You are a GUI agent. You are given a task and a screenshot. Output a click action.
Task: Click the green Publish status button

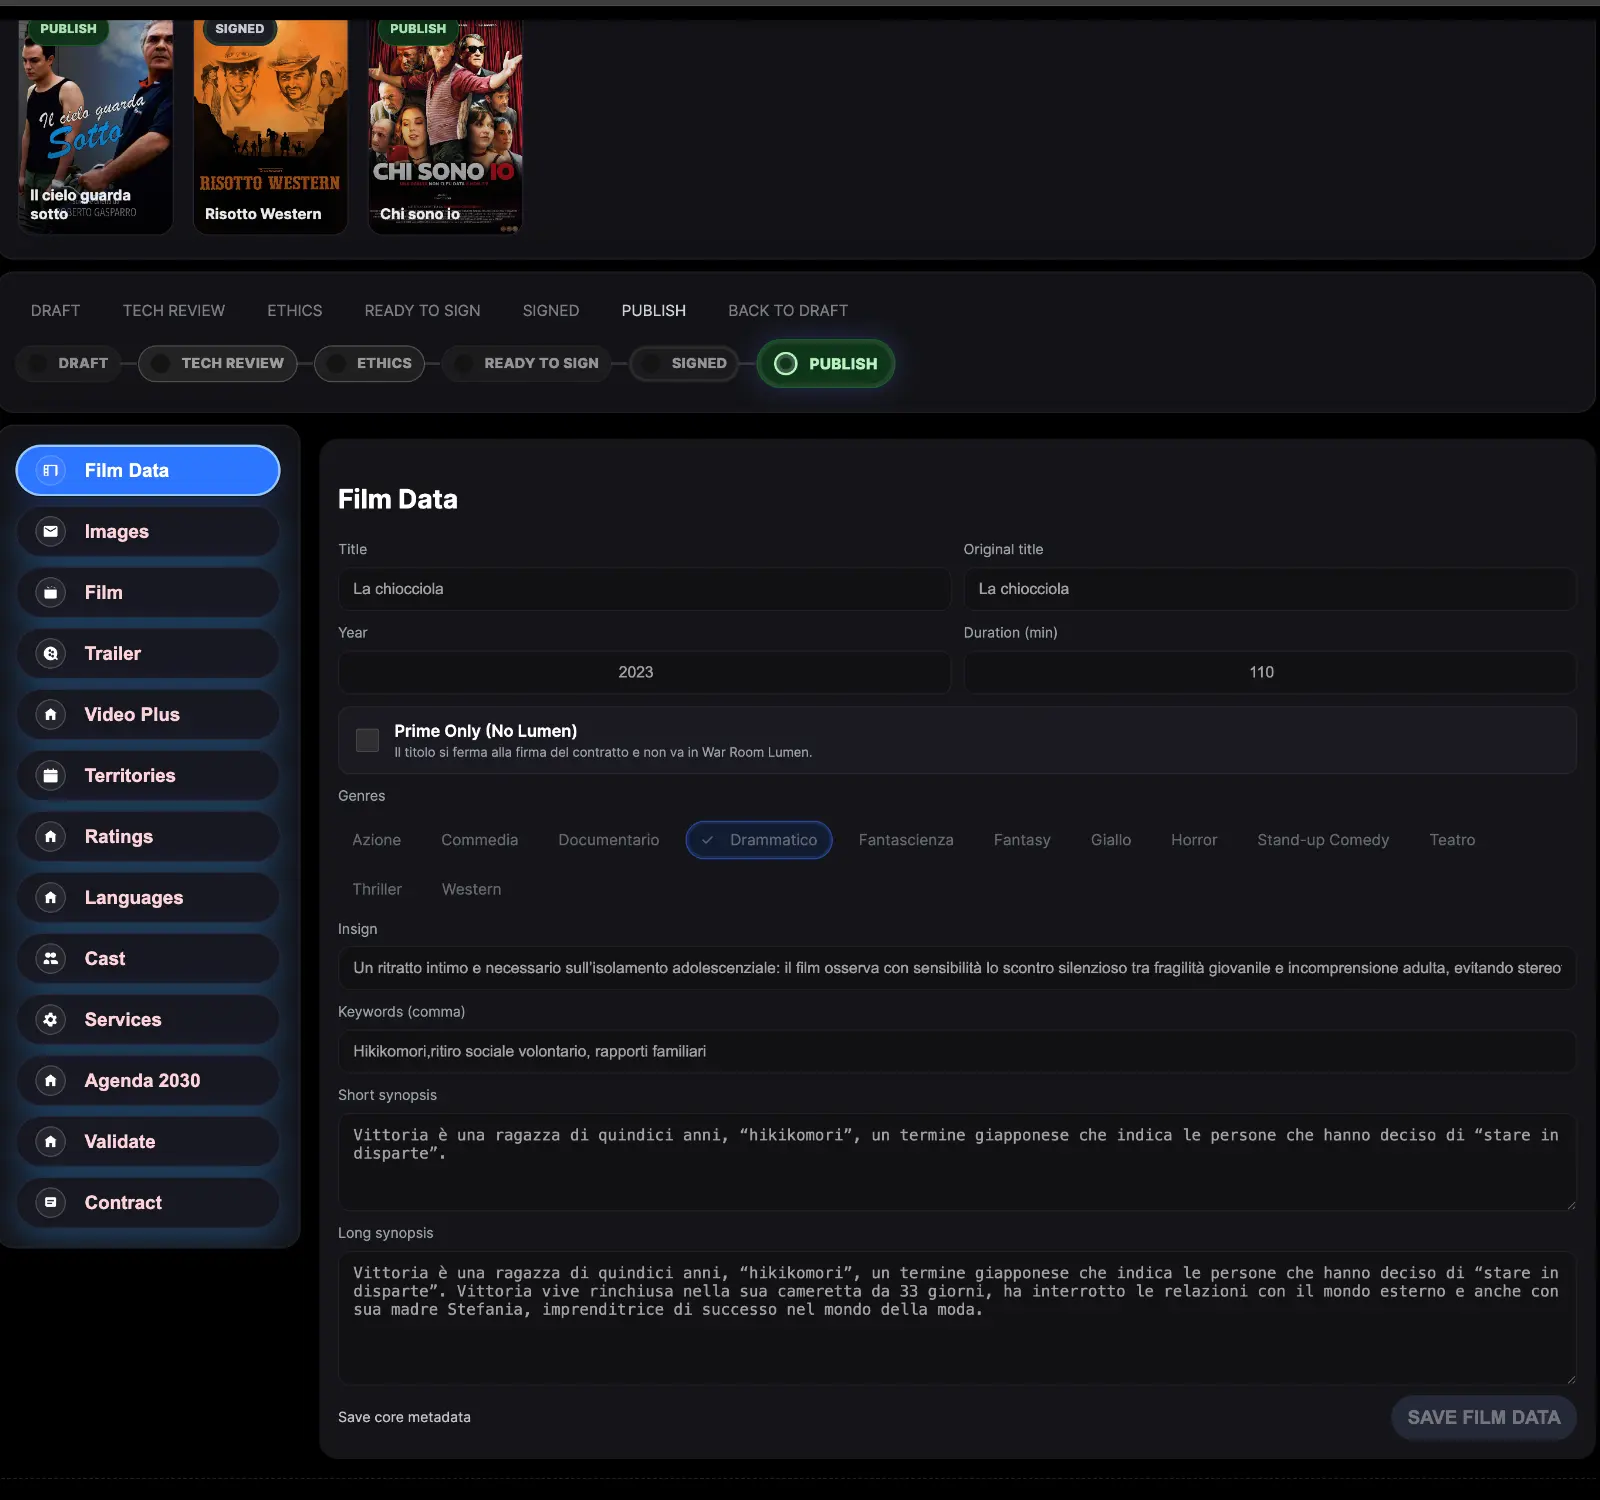tap(826, 364)
